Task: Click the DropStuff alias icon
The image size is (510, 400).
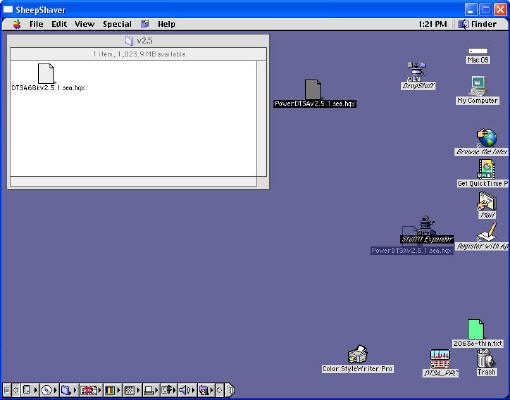Action: coord(417,71)
